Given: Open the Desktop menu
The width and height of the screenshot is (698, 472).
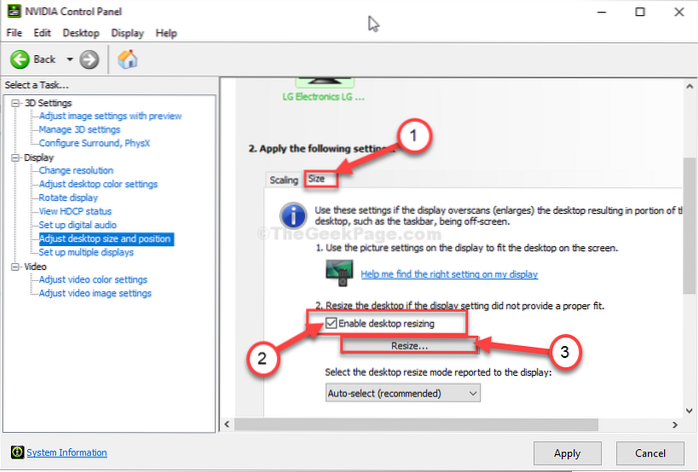Looking at the screenshot, I should click(81, 33).
